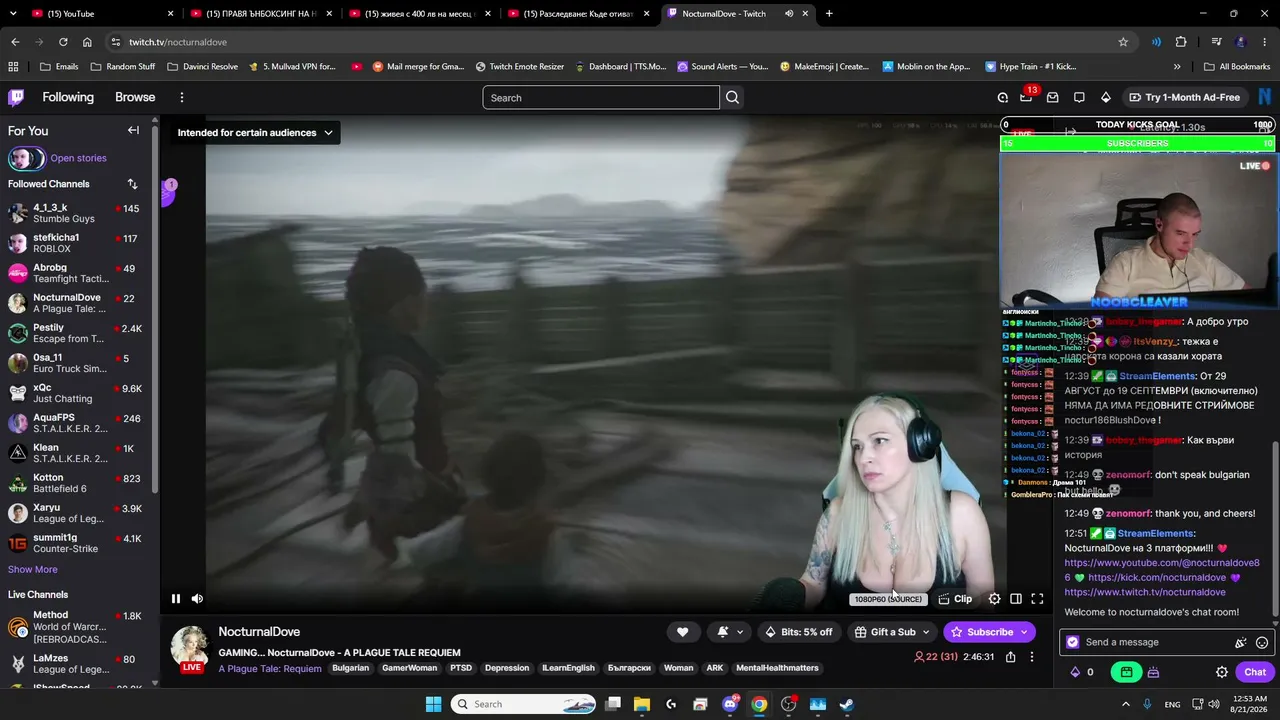
Task: Share the stream via share icon
Action: click(1010, 657)
